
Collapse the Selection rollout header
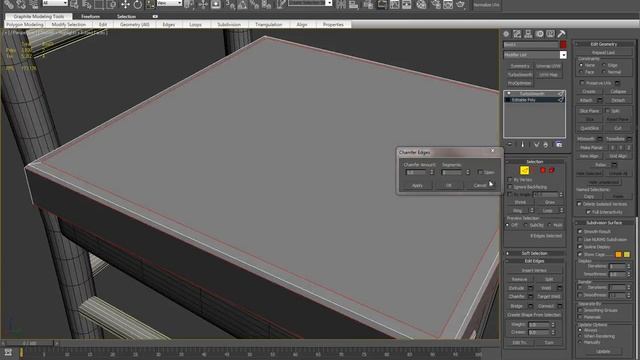click(534, 162)
